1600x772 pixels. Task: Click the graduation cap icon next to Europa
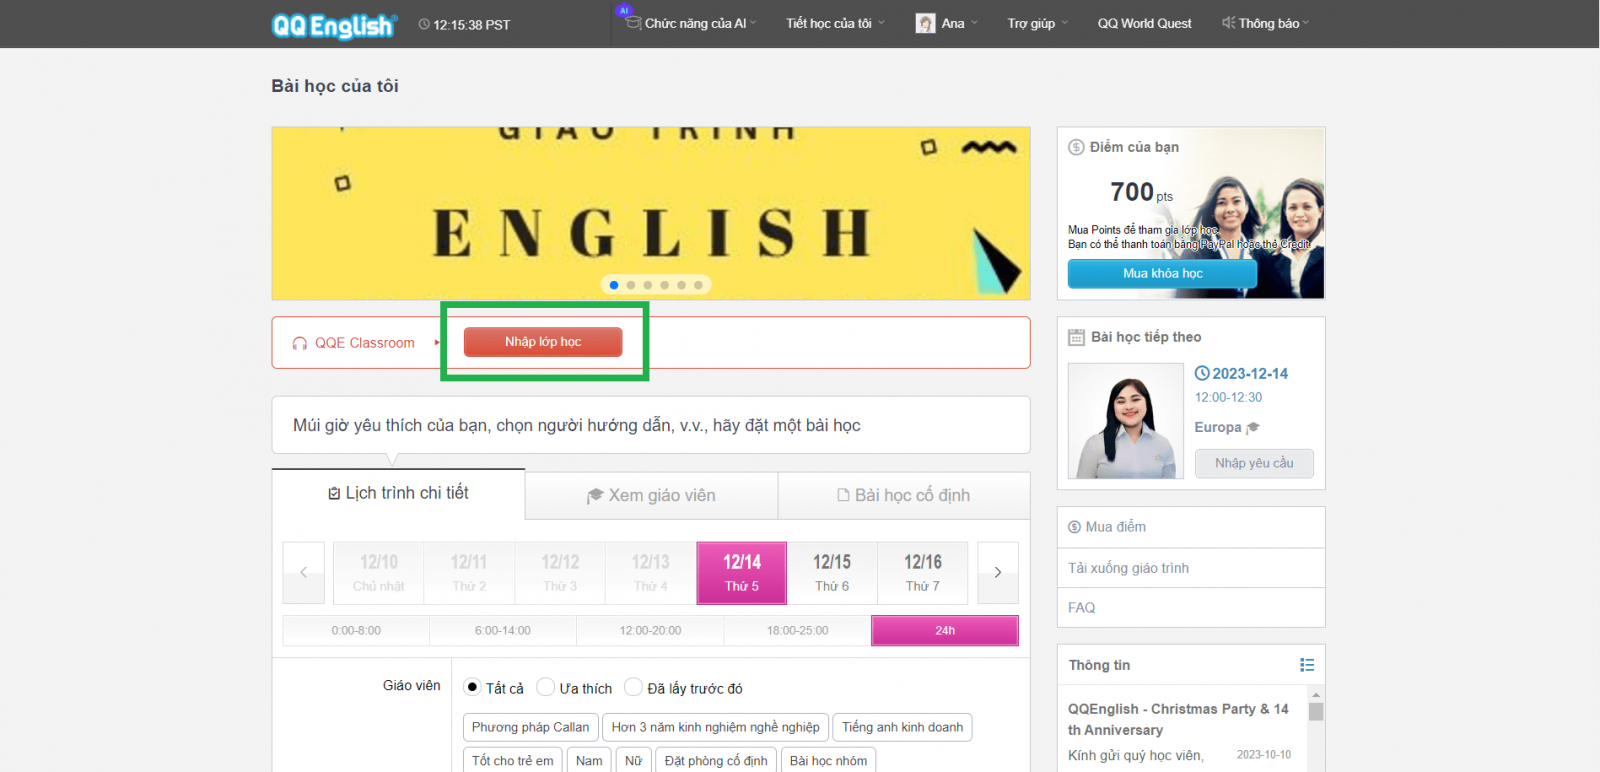[1253, 428]
